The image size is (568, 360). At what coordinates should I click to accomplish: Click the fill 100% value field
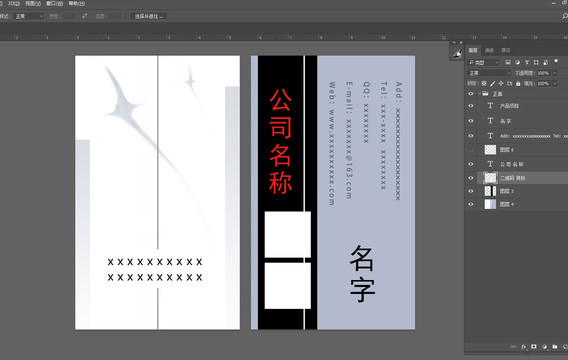(543, 83)
